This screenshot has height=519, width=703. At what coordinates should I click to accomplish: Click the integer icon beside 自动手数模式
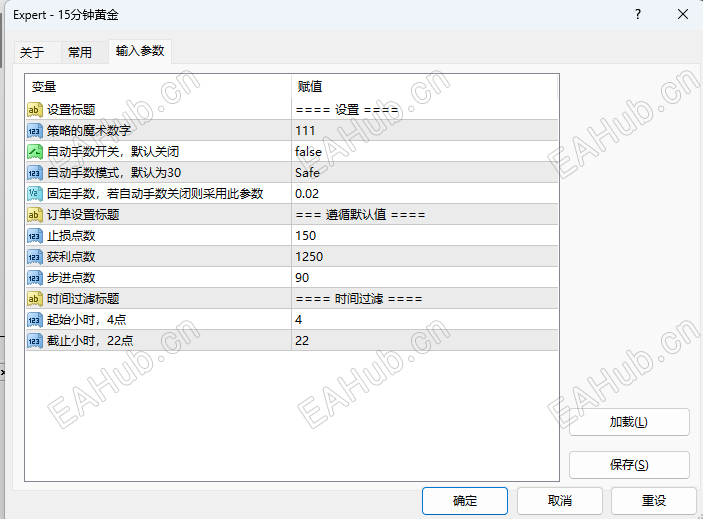pos(35,173)
